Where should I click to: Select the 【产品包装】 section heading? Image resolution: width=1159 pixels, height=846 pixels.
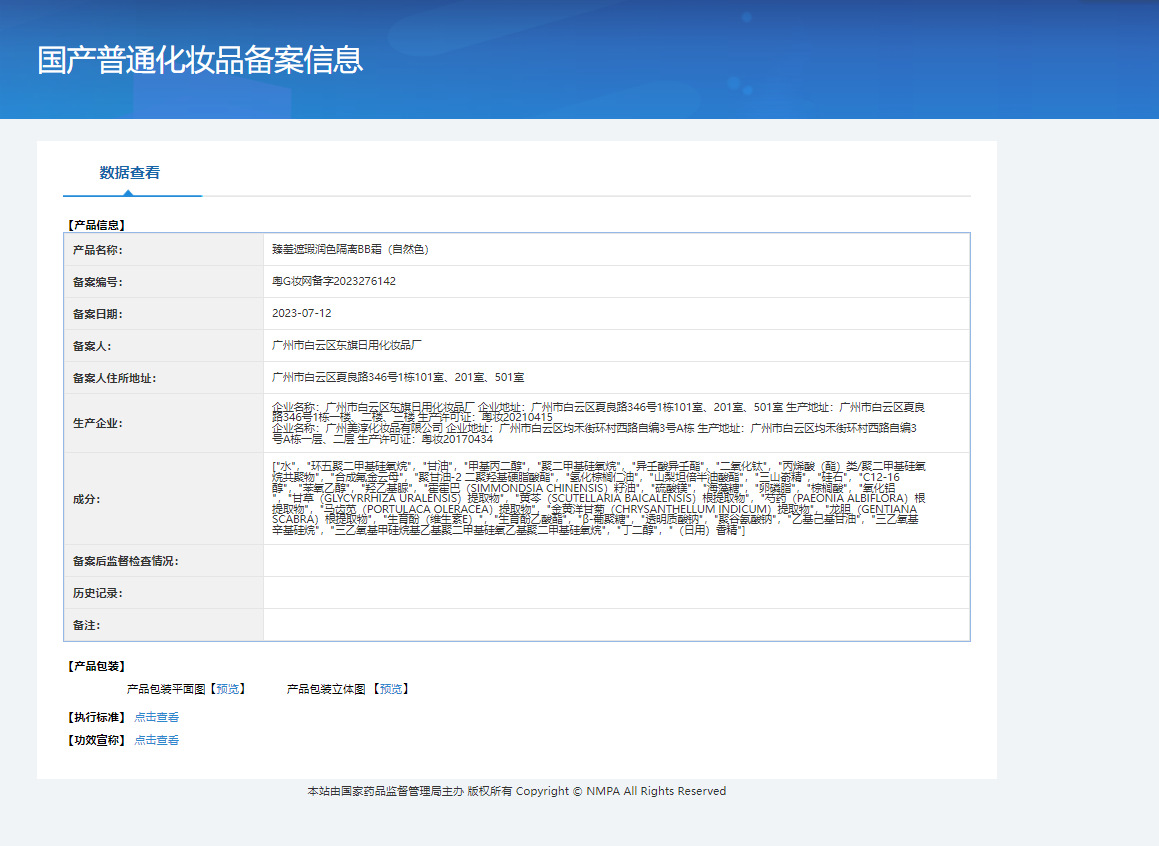(x=96, y=666)
